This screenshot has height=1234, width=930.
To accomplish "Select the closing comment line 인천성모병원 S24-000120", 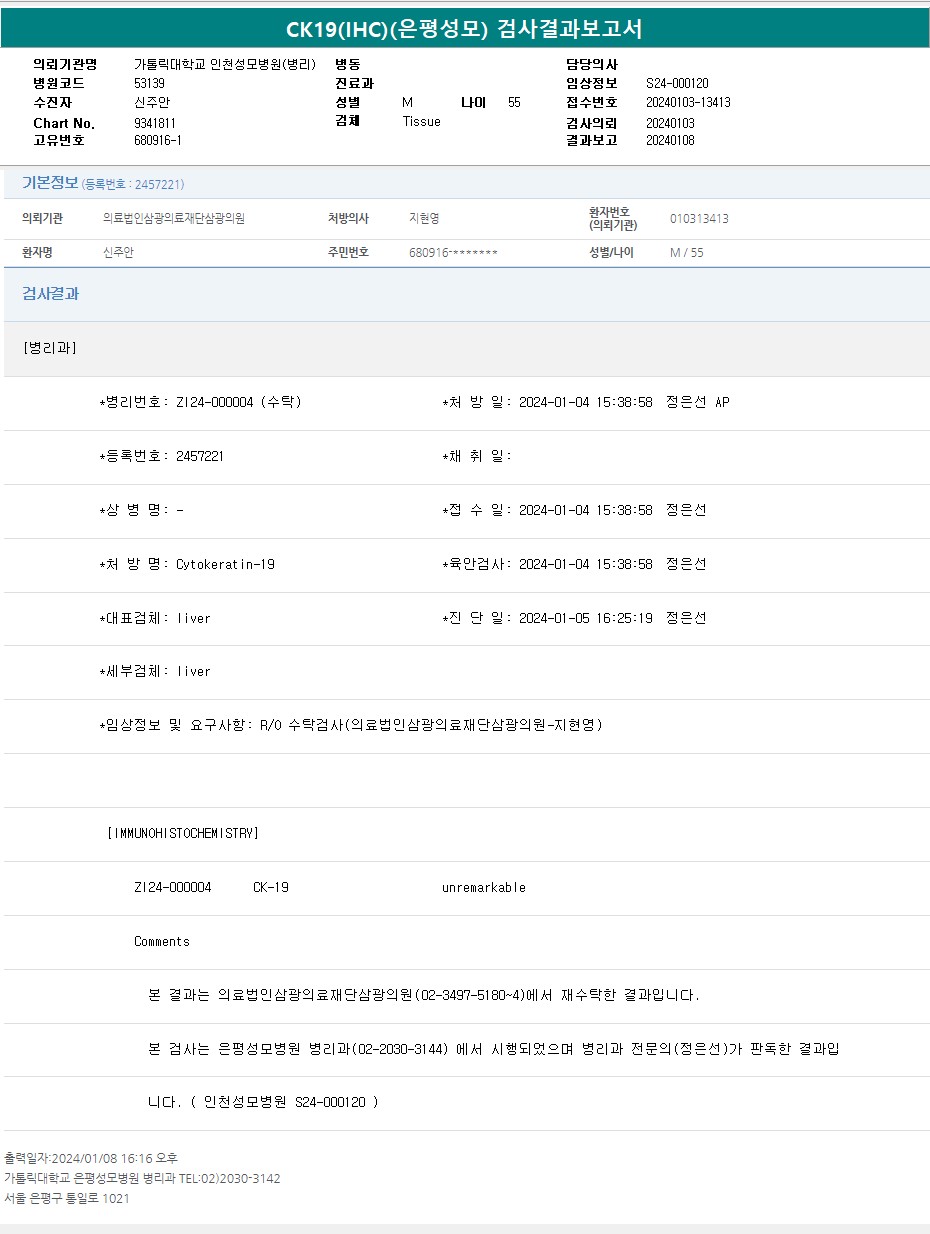I will coord(263,1102).
